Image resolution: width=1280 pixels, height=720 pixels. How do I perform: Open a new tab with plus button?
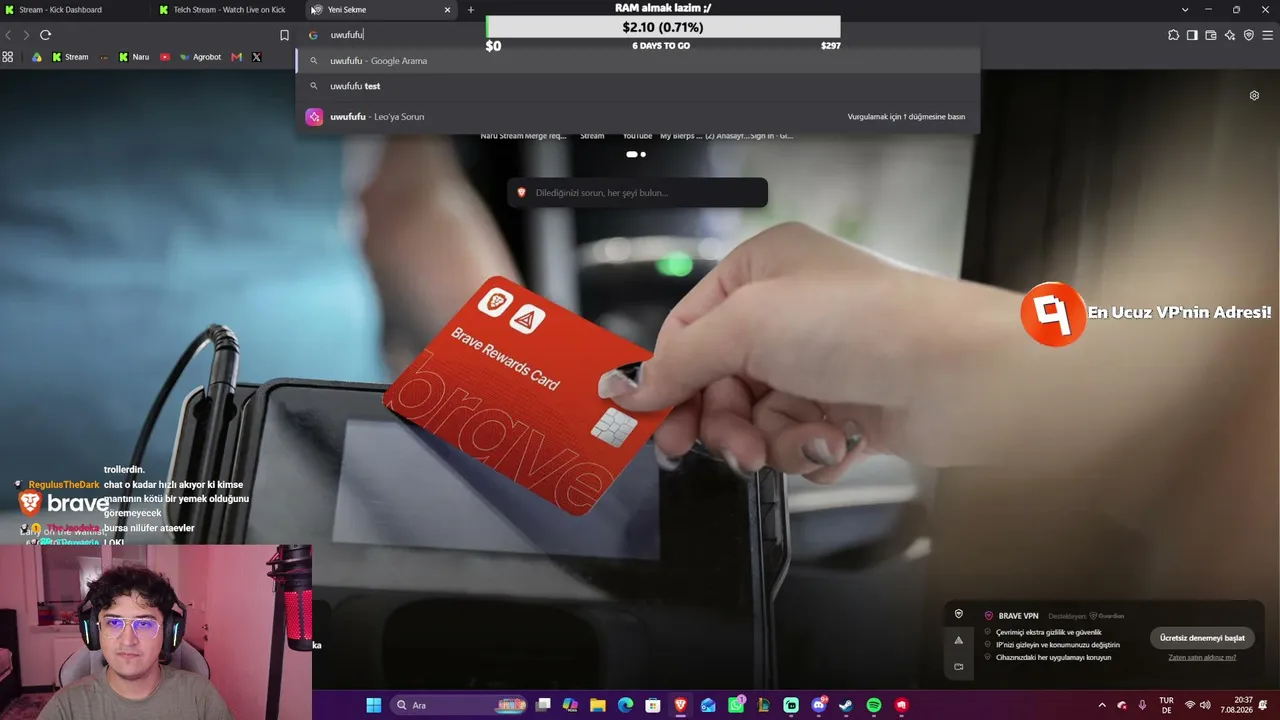point(471,10)
